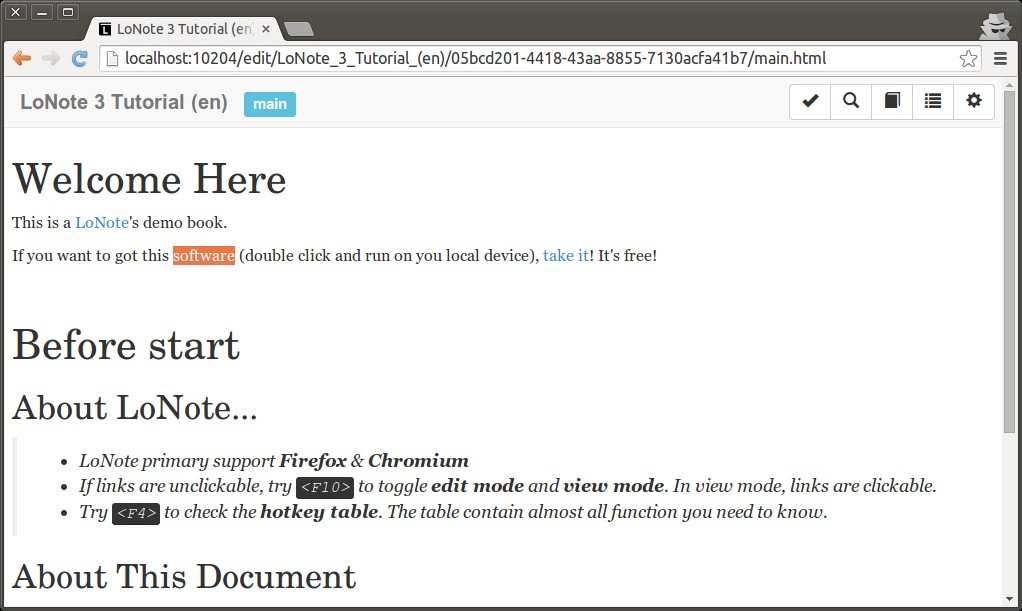Maximize the browser window
This screenshot has width=1022, height=611.
(68, 12)
